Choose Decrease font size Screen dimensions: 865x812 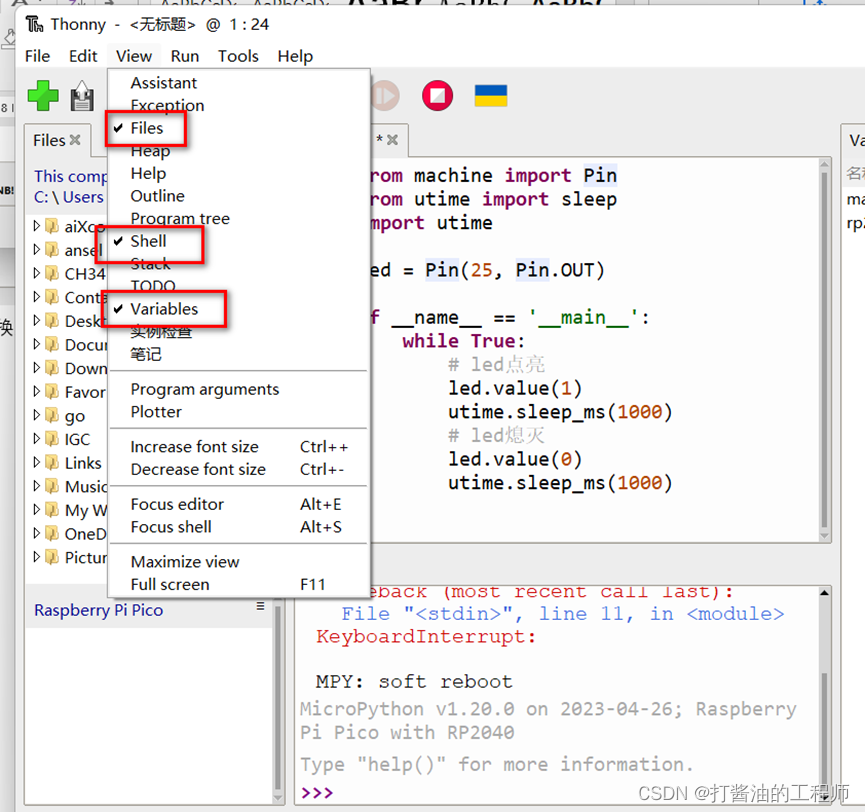tap(239, 469)
